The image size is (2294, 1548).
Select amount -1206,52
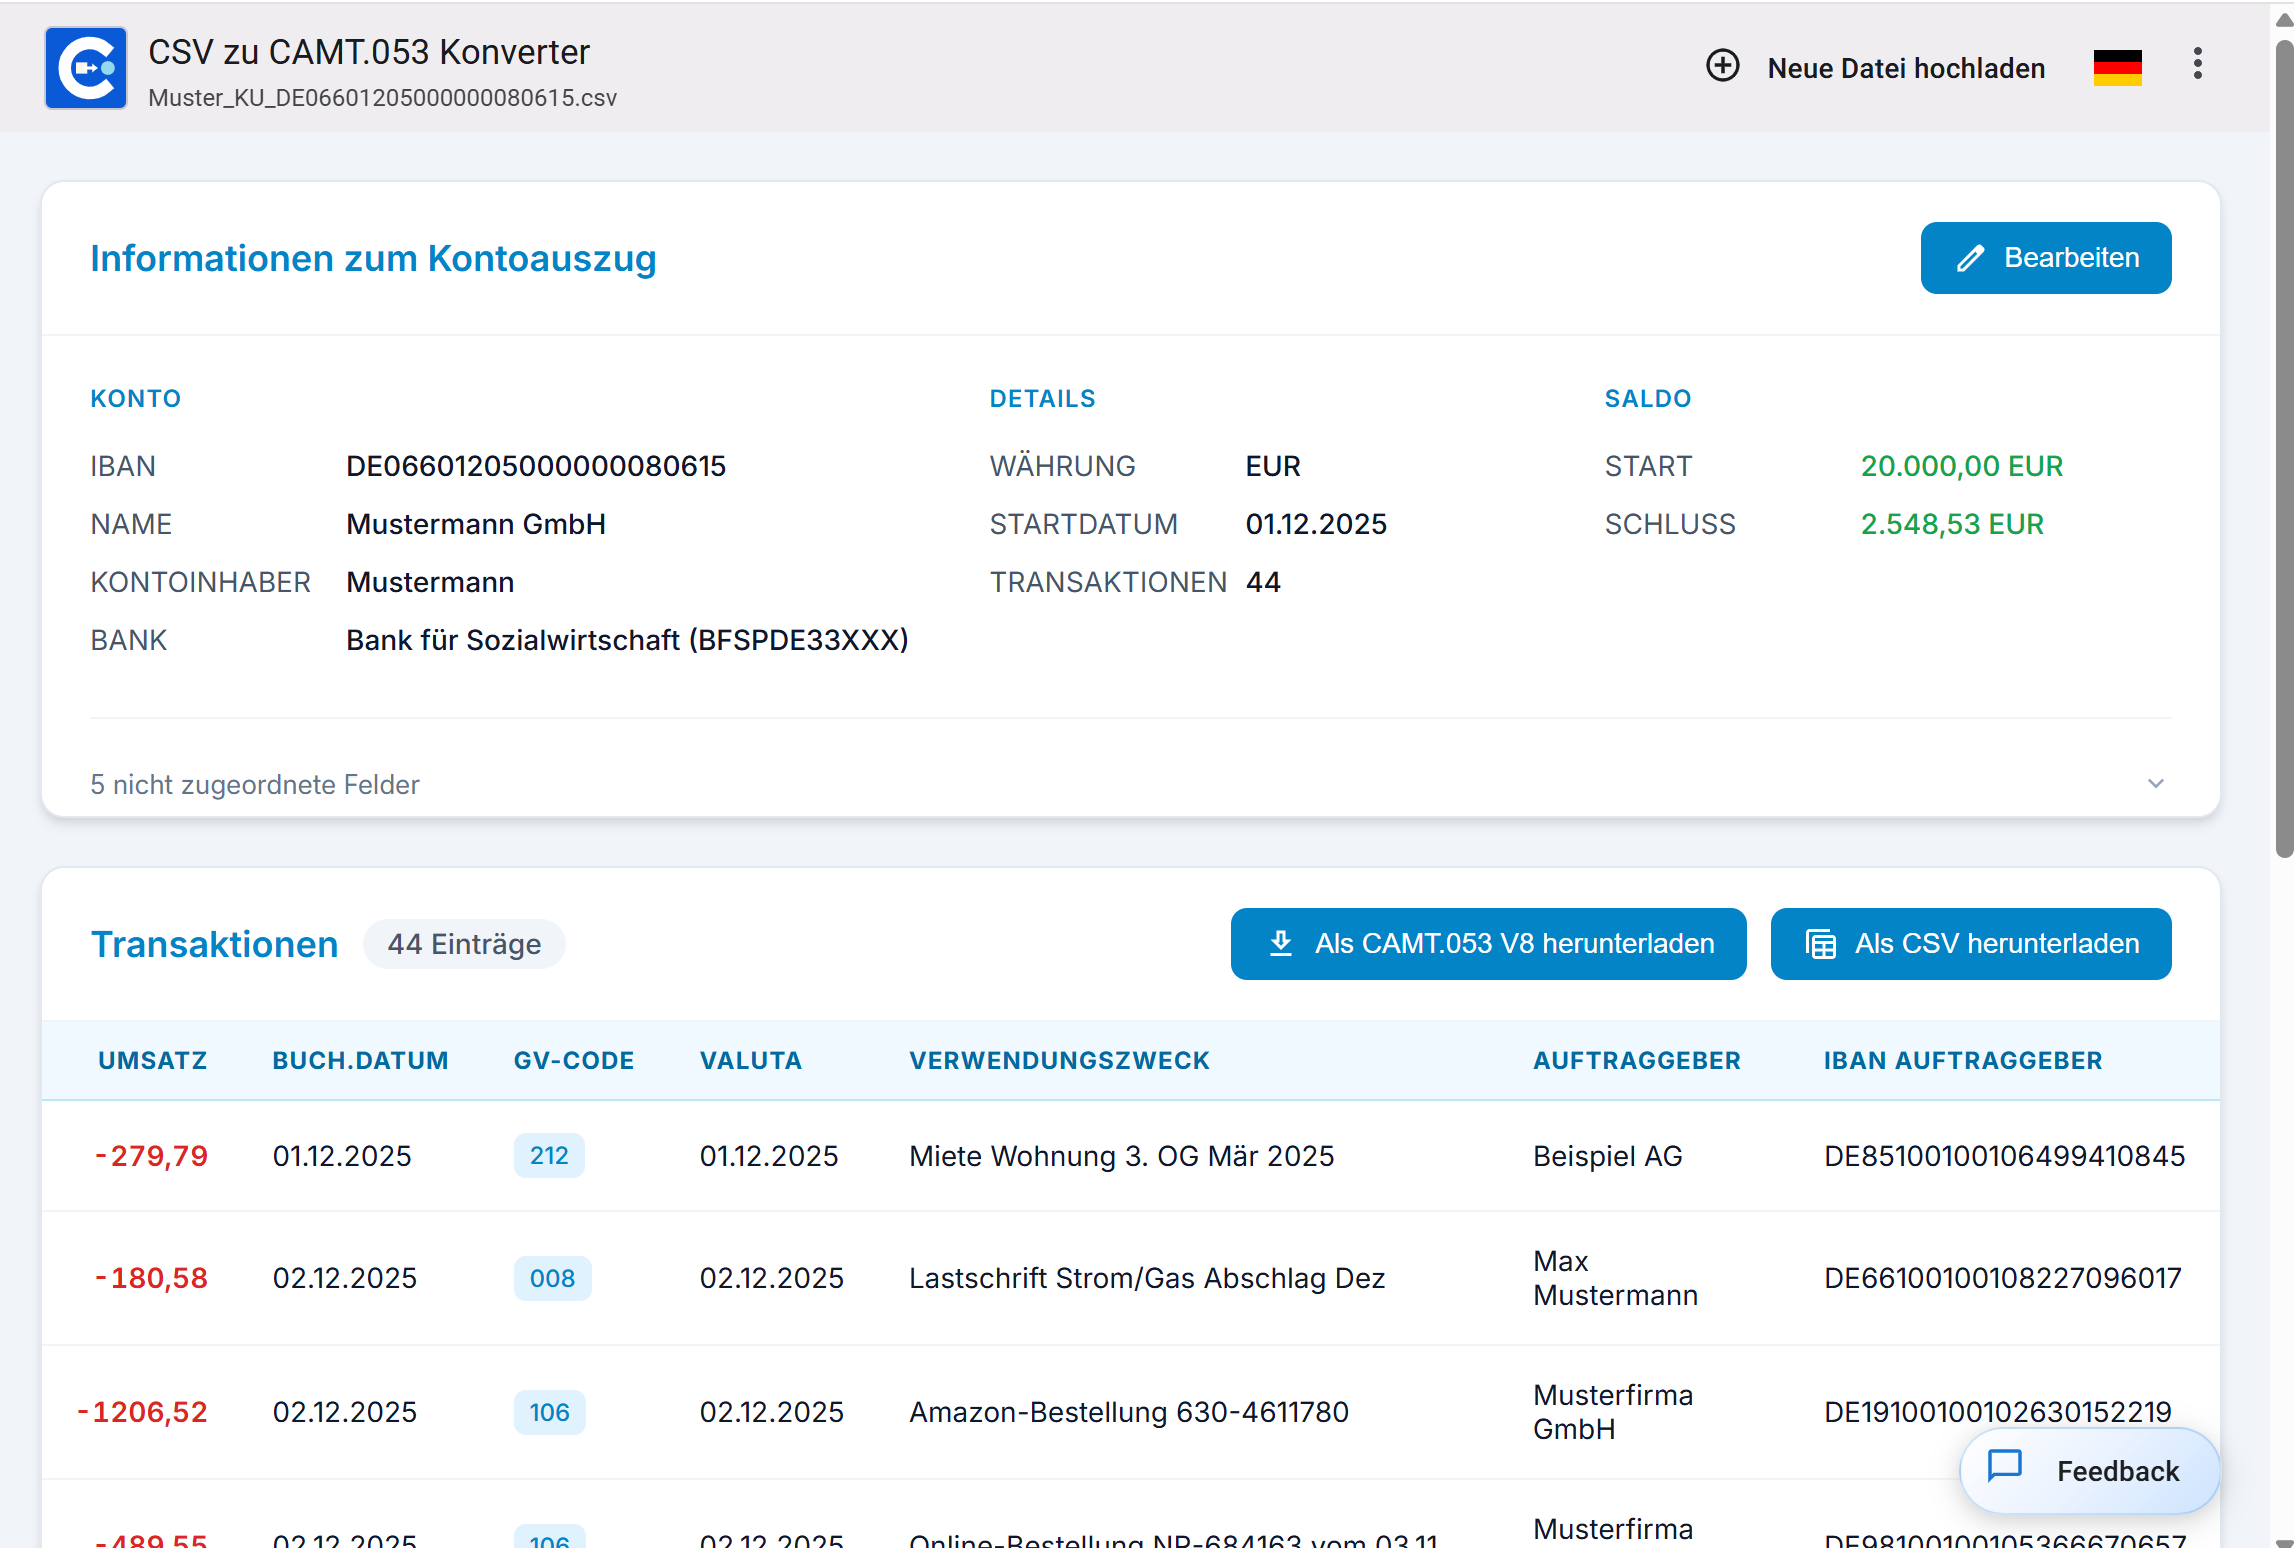tap(142, 1413)
